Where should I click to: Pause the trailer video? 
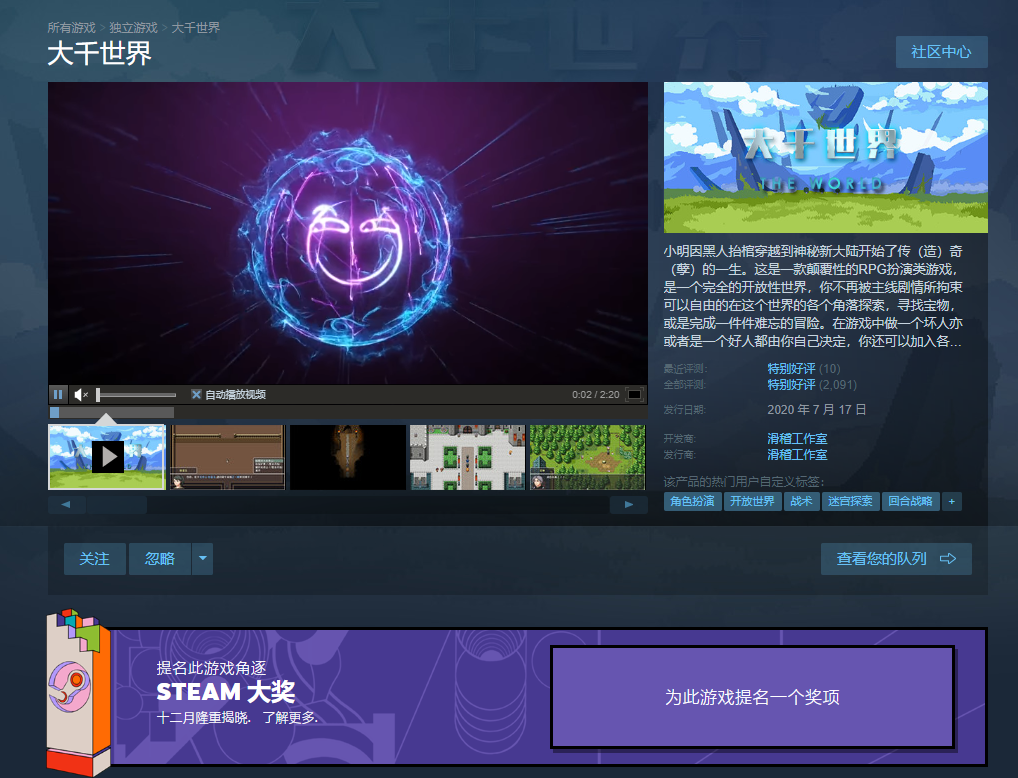pos(58,394)
